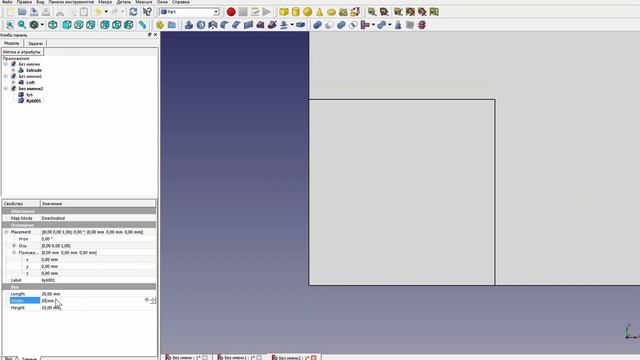Screen dimensions: 640x360
Task: Expand the Ось property row
Action: tap(14, 246)
